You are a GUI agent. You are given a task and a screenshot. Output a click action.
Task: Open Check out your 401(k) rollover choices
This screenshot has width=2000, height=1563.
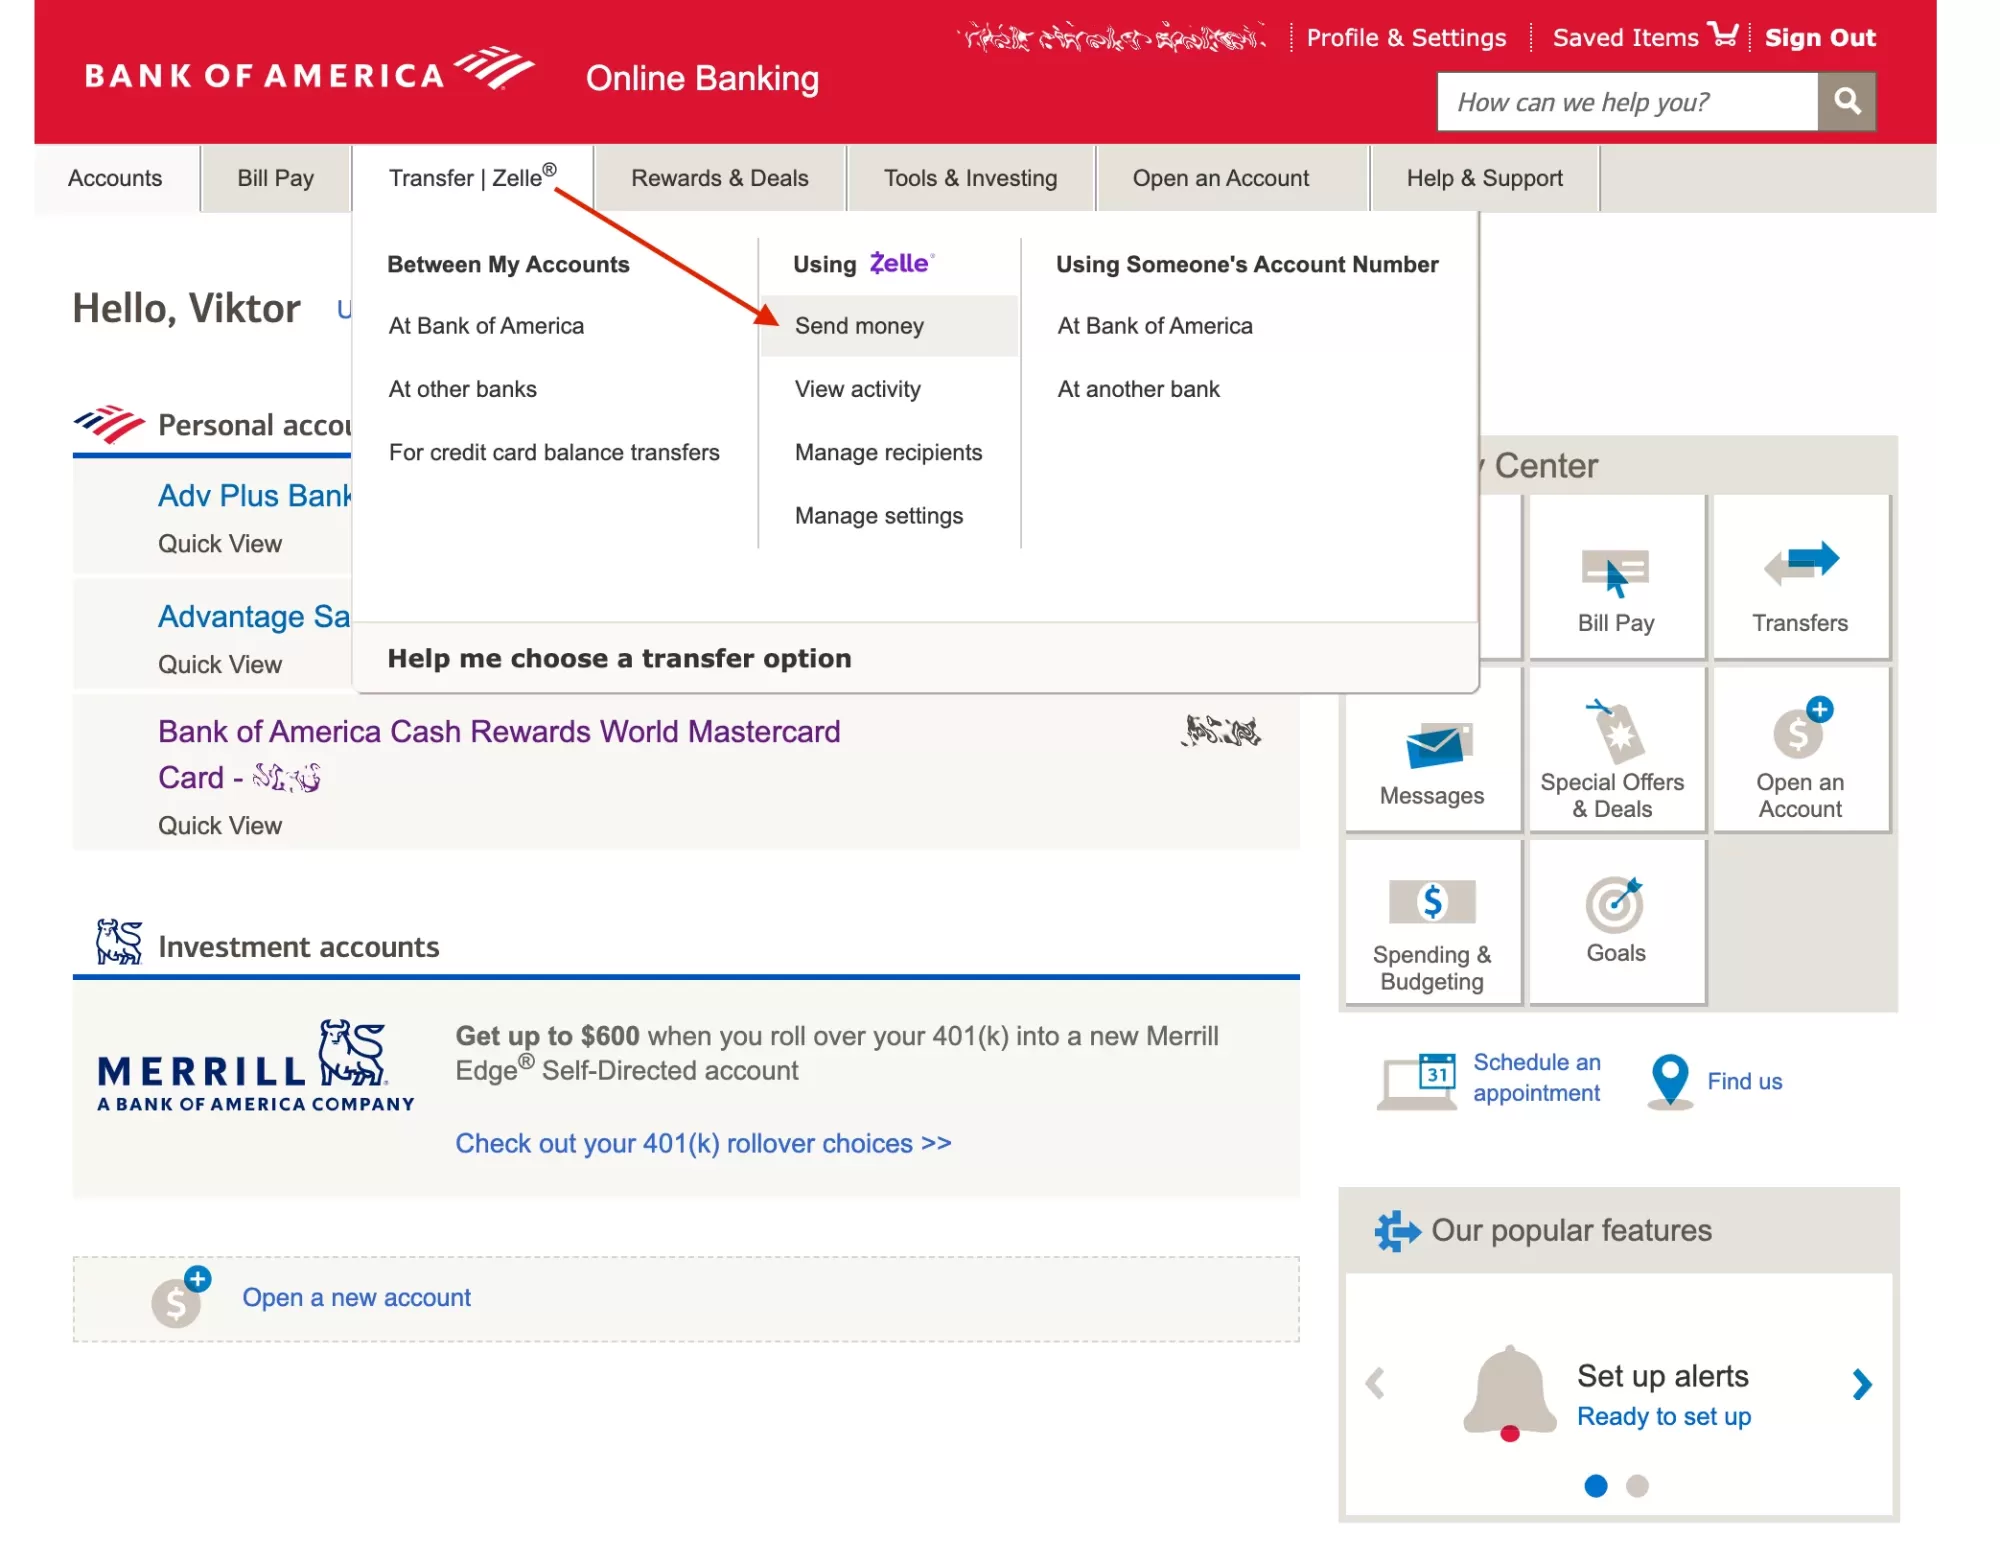point(703,1143)
